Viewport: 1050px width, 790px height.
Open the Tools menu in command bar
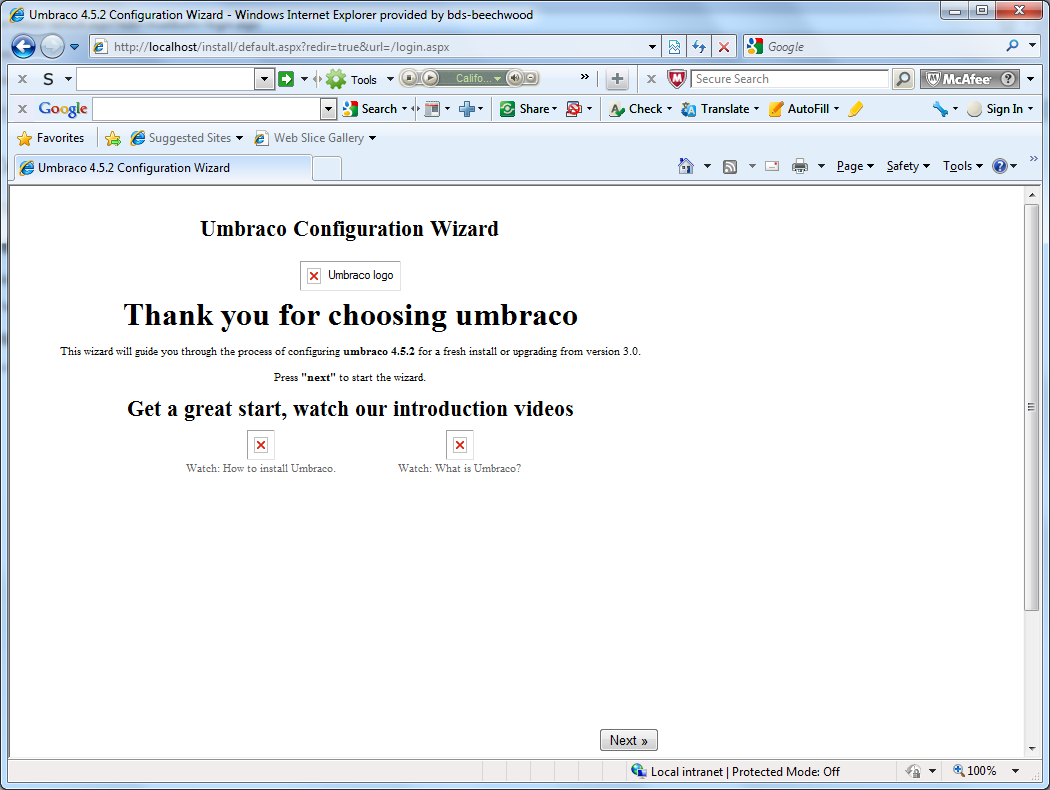tap(963, 166)
